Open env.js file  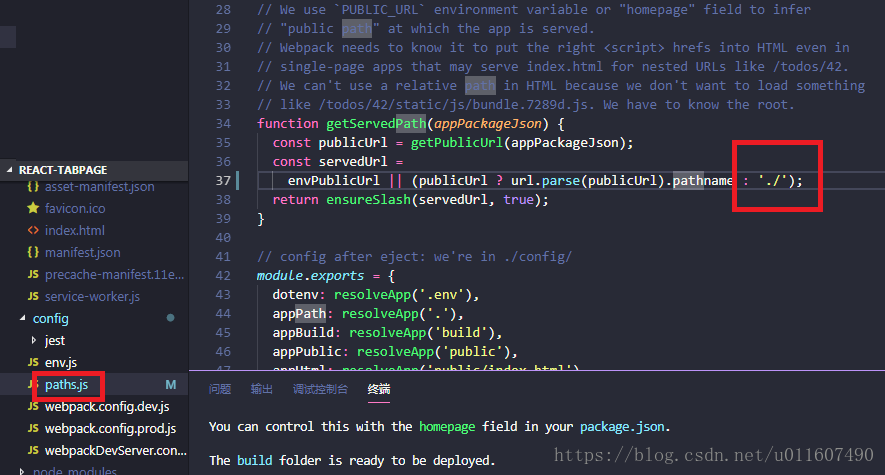coord(60,363)
